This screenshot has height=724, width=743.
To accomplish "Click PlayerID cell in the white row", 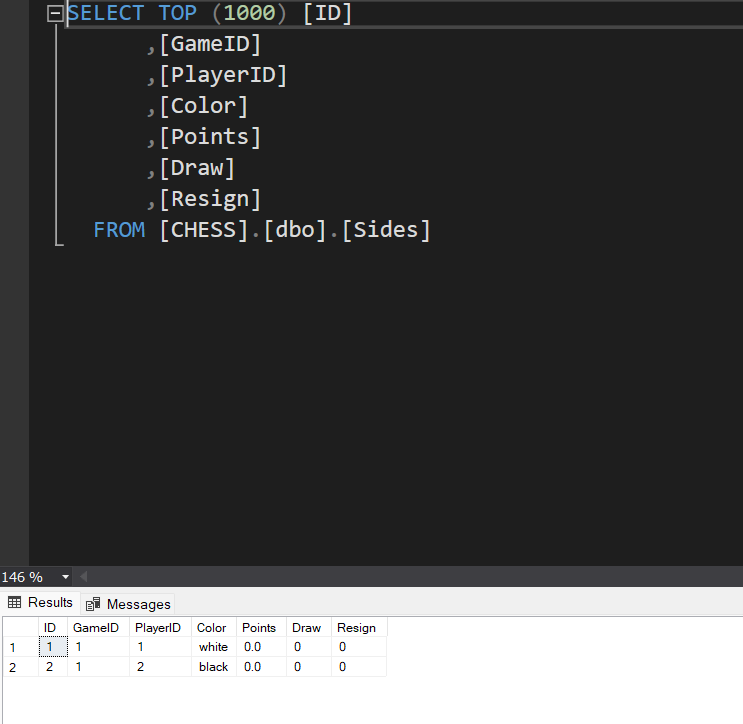I will tap(160, 647).
